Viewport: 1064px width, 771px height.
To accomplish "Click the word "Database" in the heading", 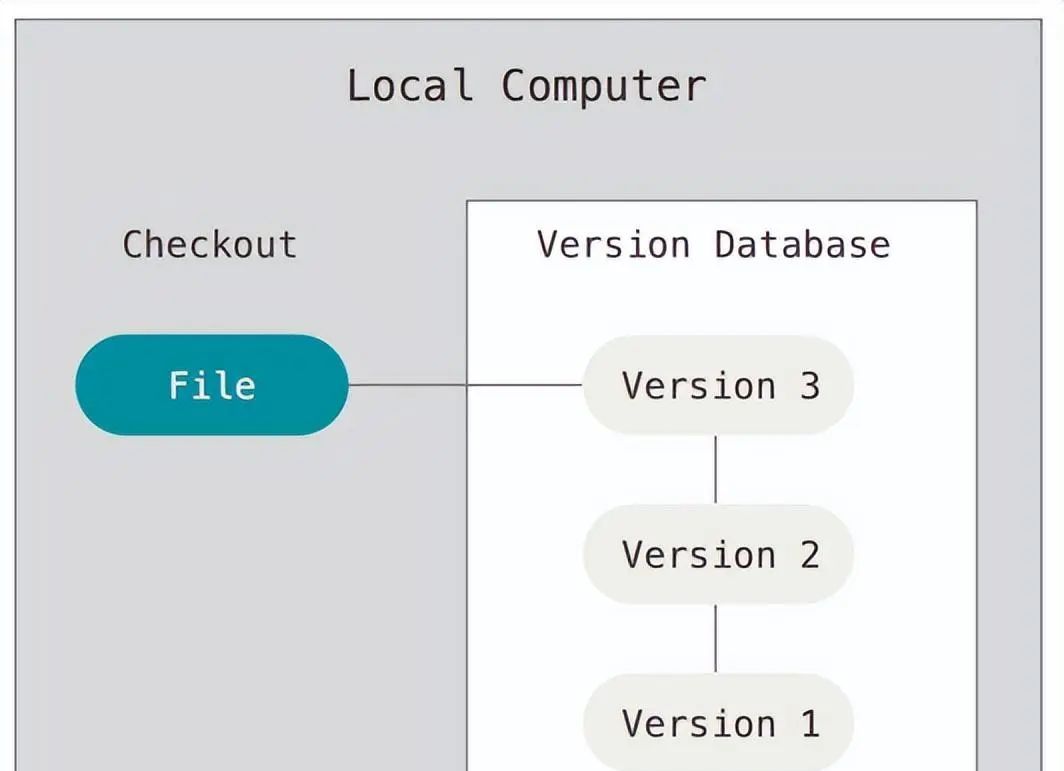I will [802, 245].
